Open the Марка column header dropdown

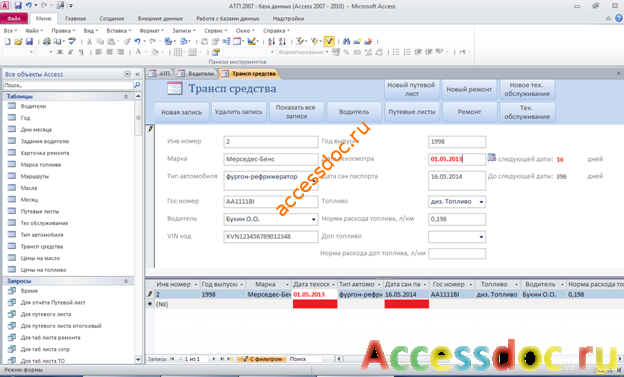point(287,284)
